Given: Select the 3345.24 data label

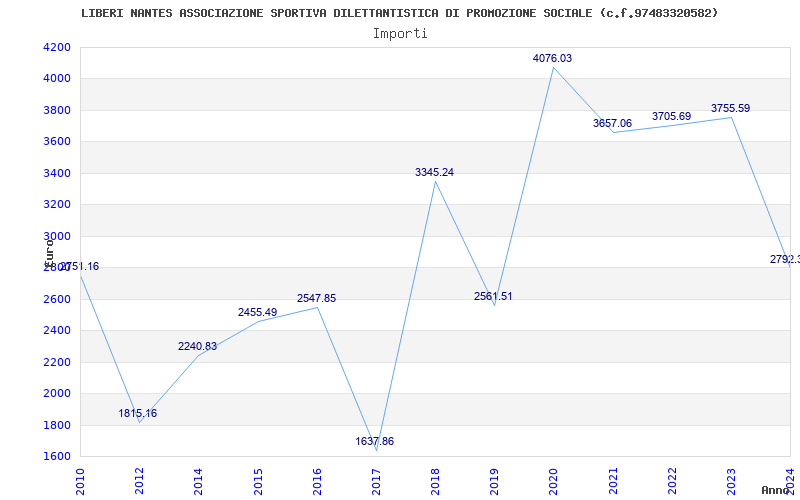Looking at the screenshot, I should [434, 172].
